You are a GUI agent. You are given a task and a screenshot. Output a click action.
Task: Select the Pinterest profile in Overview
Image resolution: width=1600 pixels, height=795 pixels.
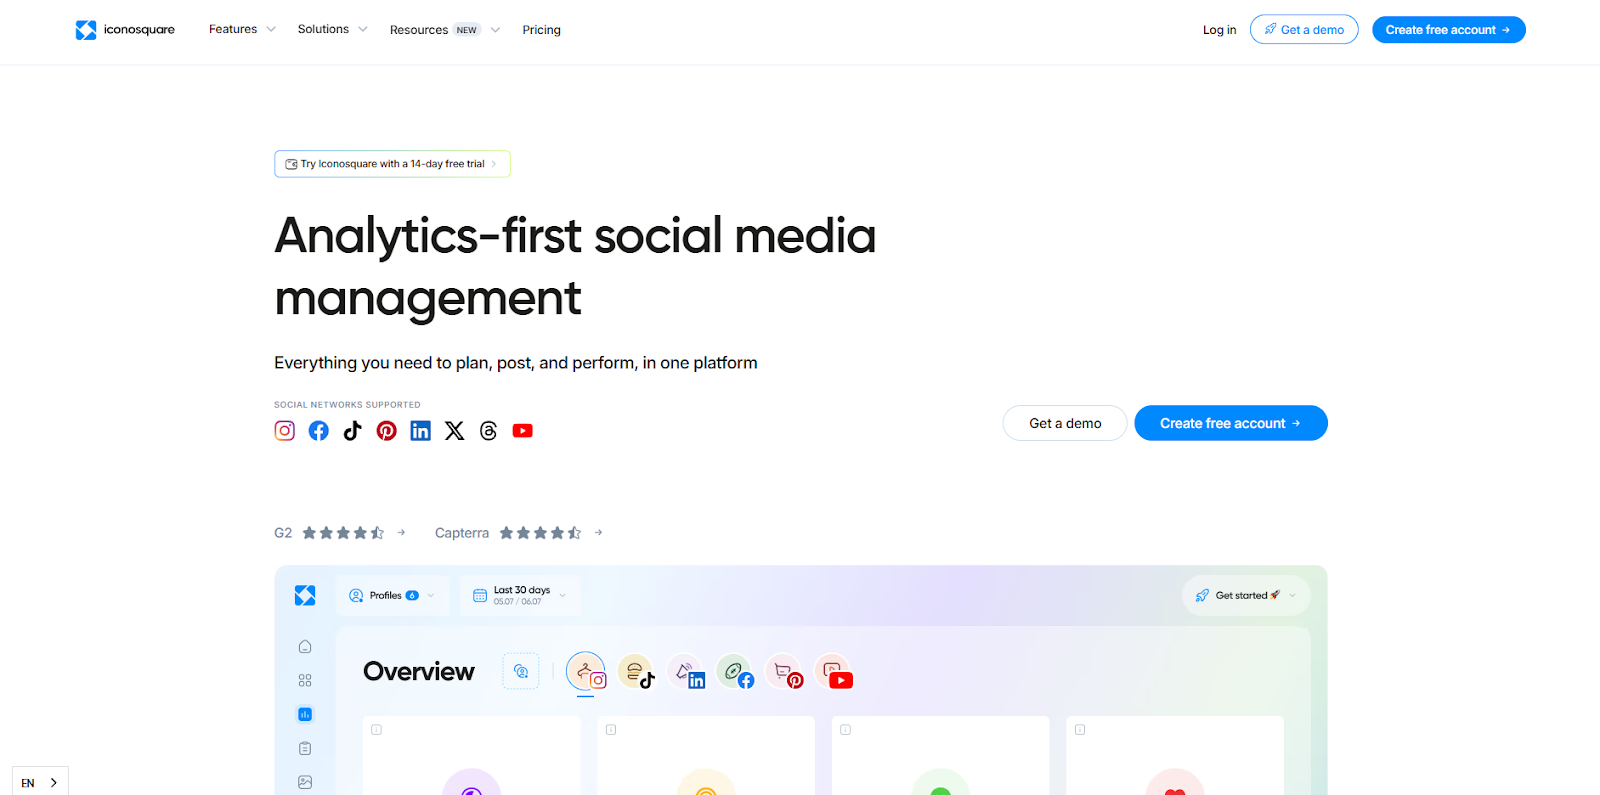pos(785,672)
